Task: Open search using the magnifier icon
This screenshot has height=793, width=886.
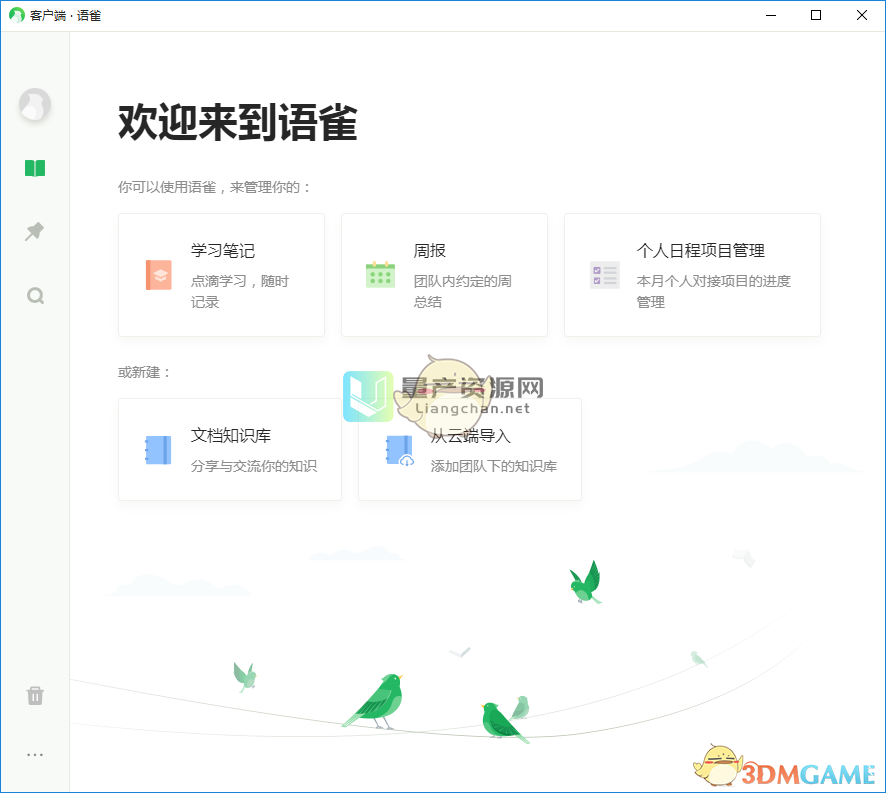Action: click(35, 295)
